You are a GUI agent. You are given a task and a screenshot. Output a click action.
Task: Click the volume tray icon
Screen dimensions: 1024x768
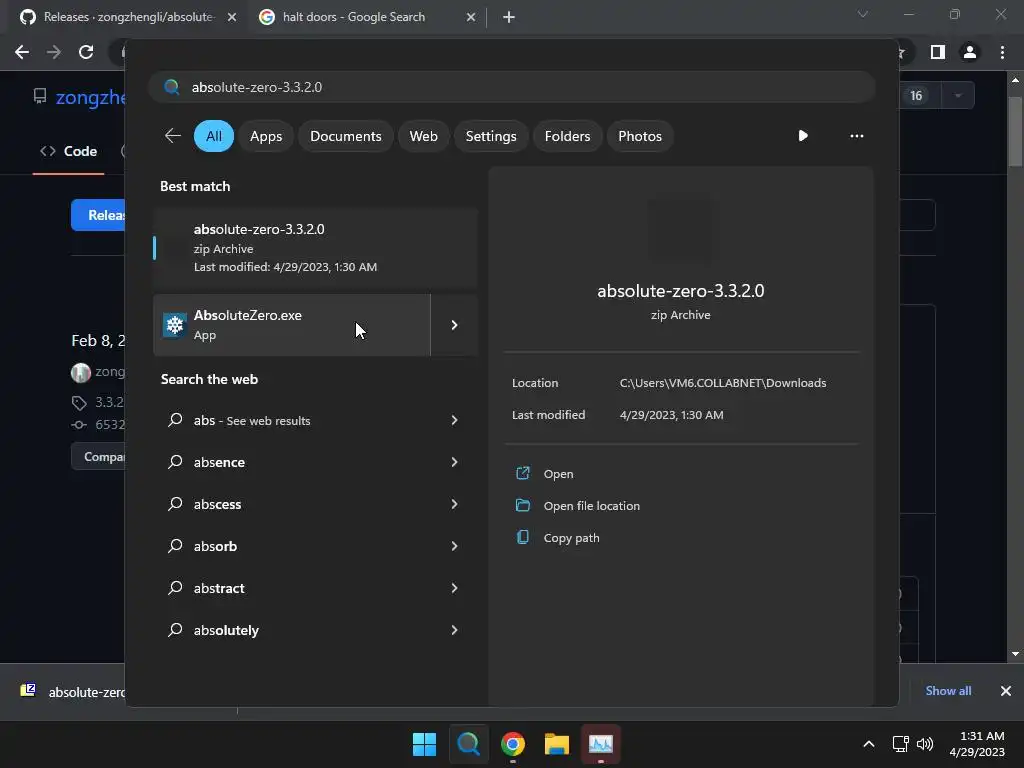click(924, 744)
